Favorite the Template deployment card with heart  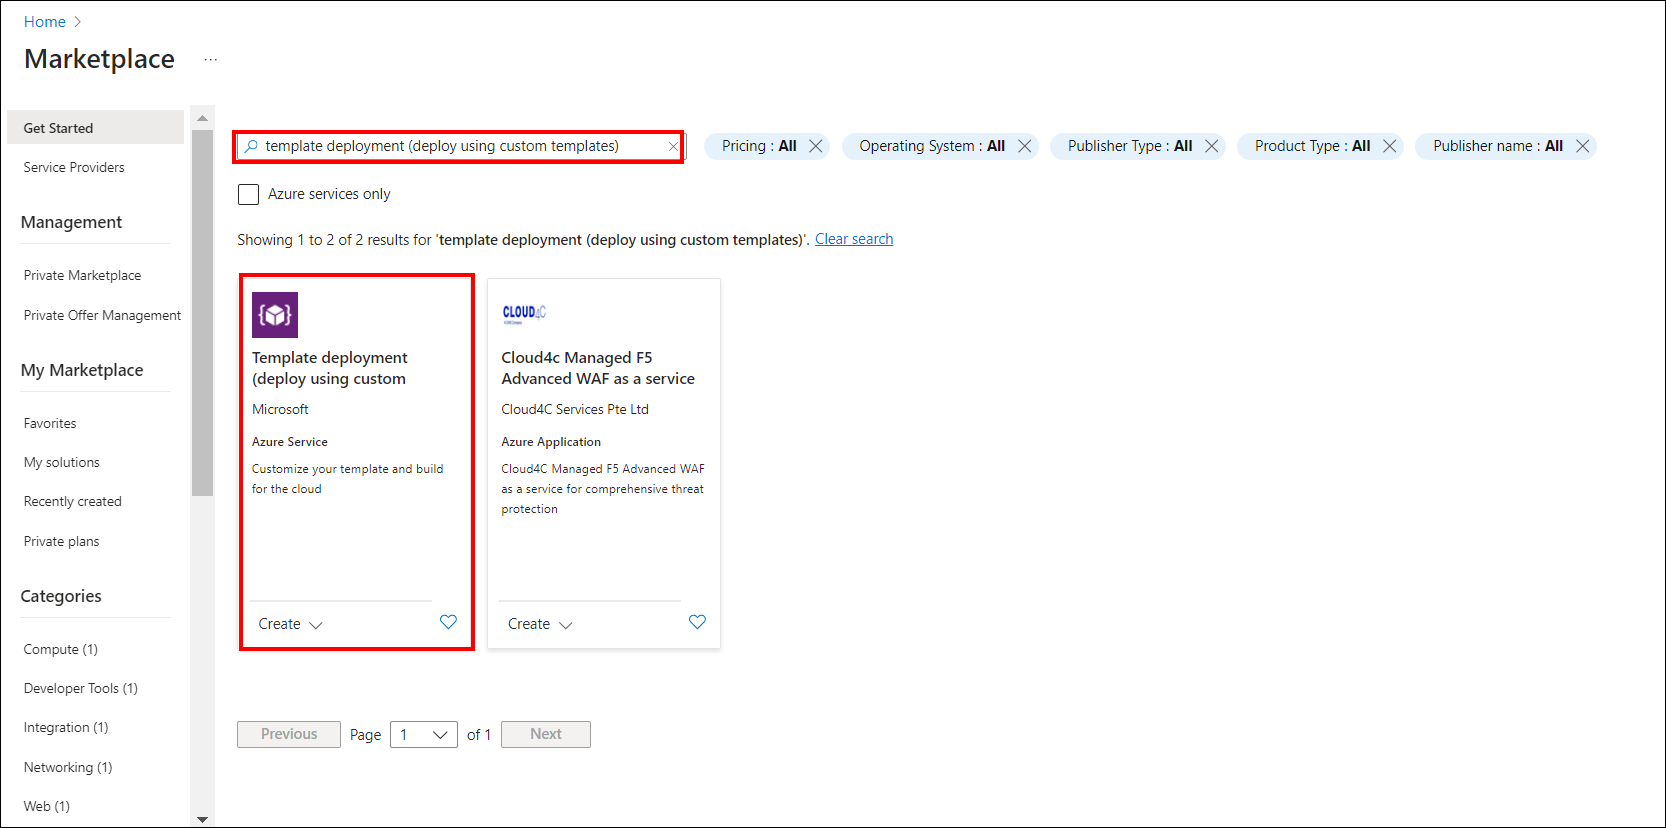pos(448,622)
